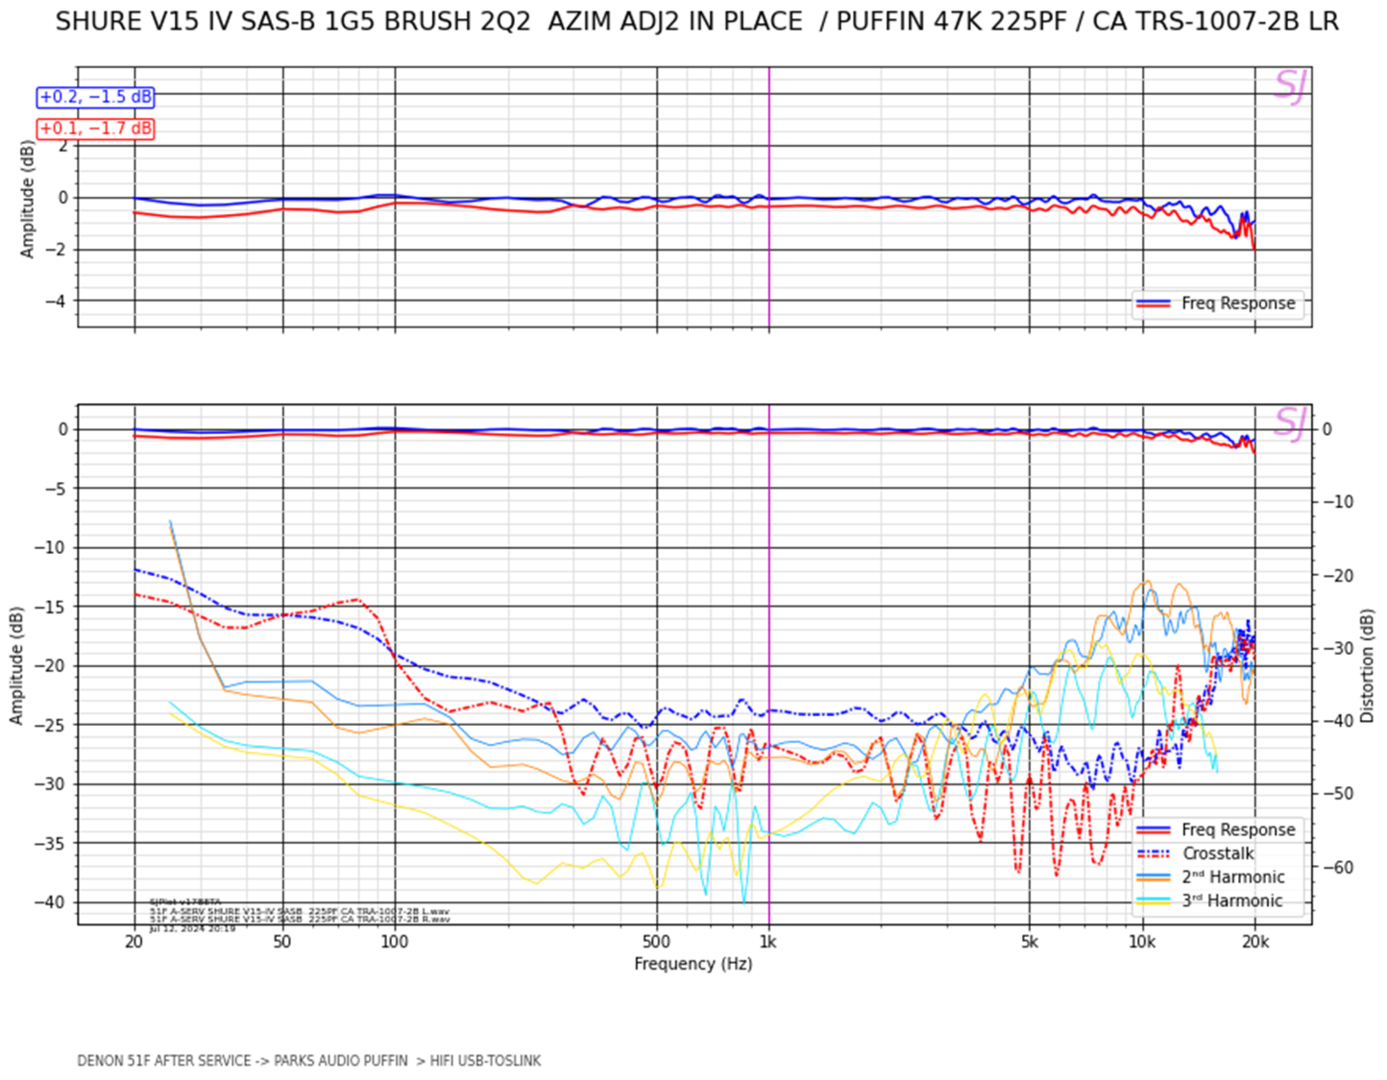
Task: Click the "10k" frequency tick label
Action: point(1142,942)
